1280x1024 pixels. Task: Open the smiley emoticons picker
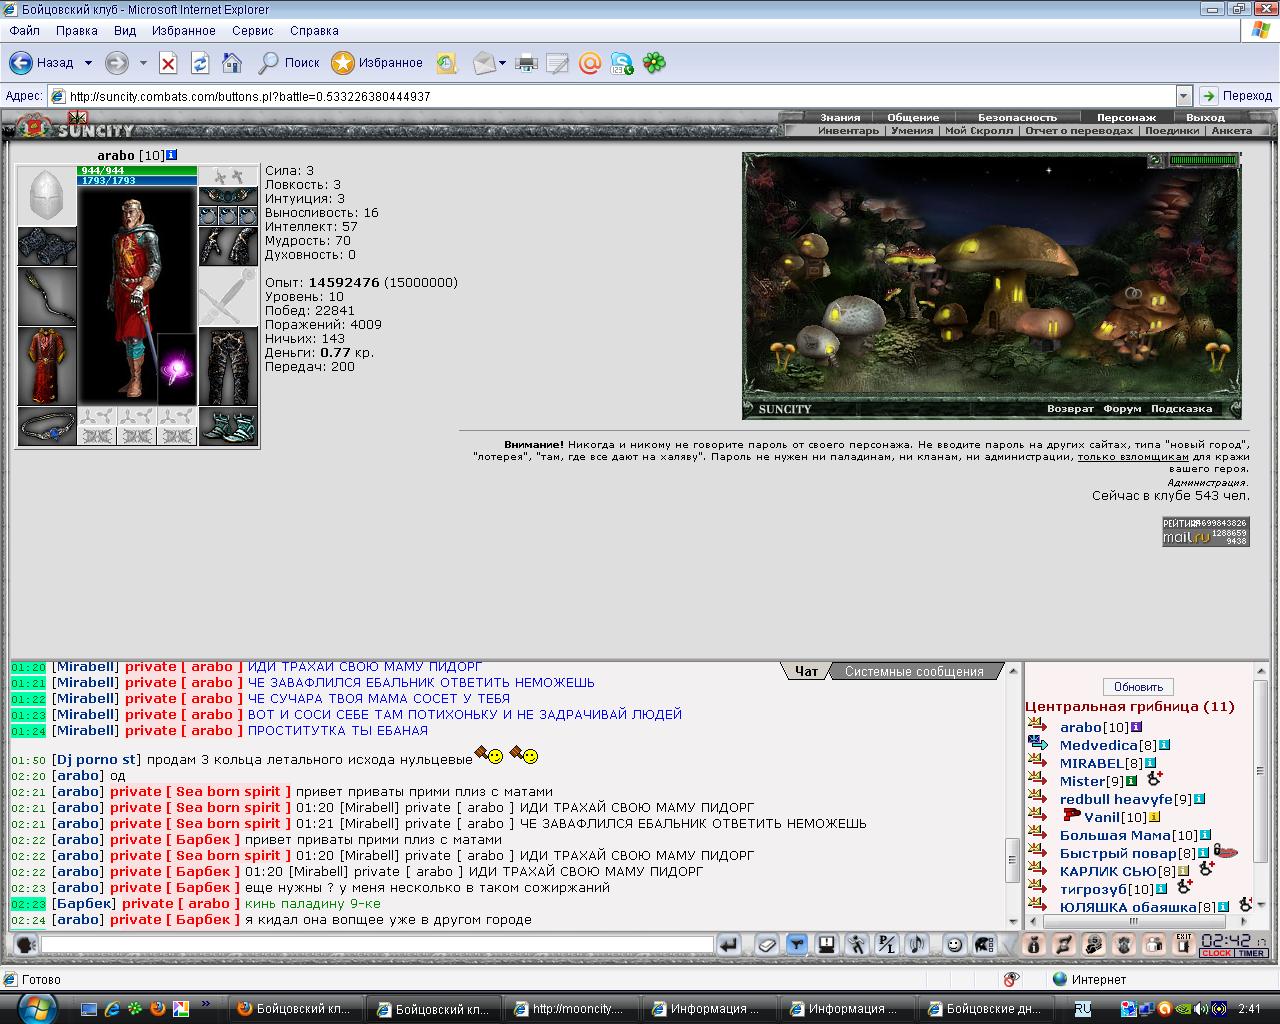(x=955, y=945)
